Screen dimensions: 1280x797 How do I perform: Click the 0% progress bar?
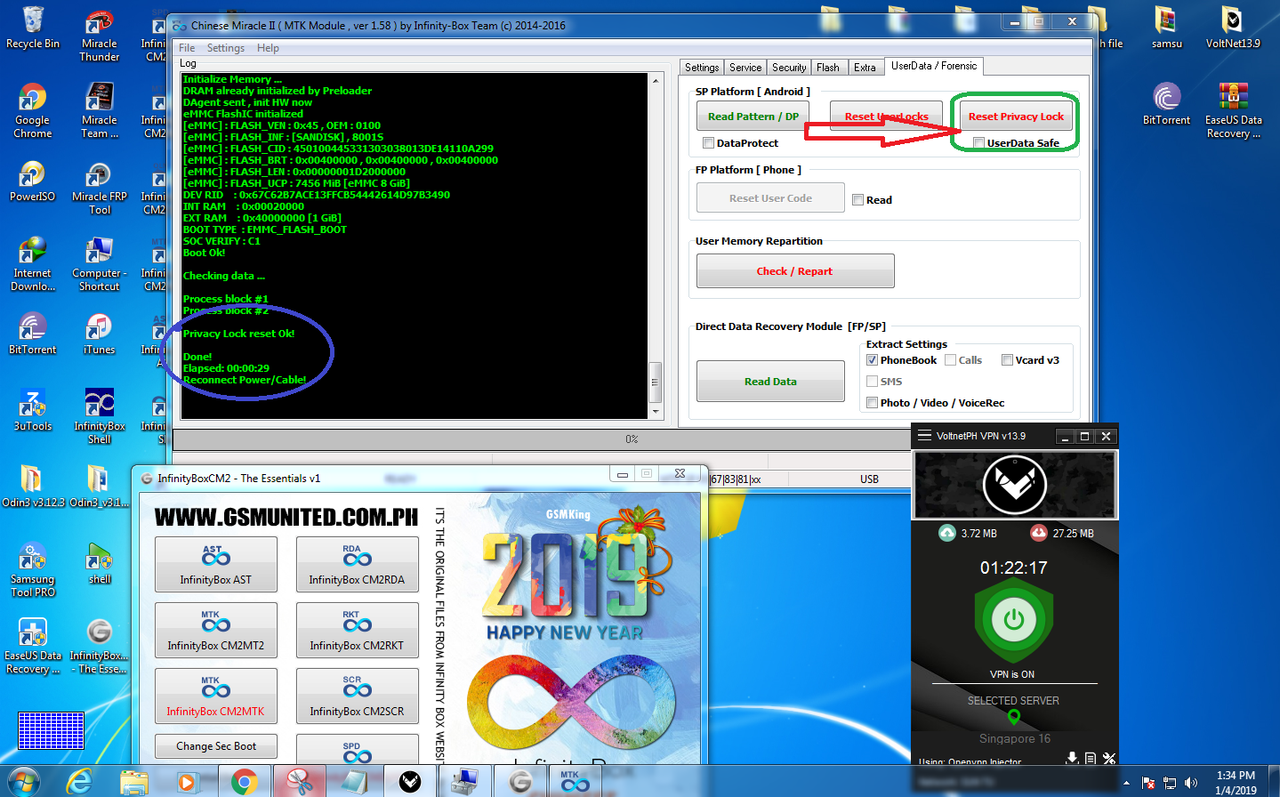pyautogui.click(x=632, y=439)
